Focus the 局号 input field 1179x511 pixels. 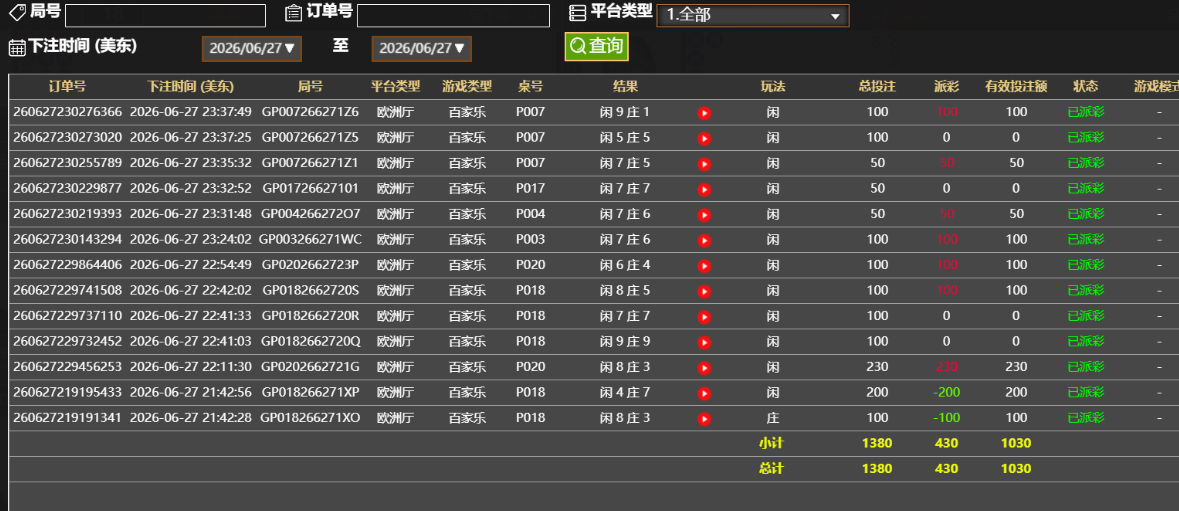(165, 15)
